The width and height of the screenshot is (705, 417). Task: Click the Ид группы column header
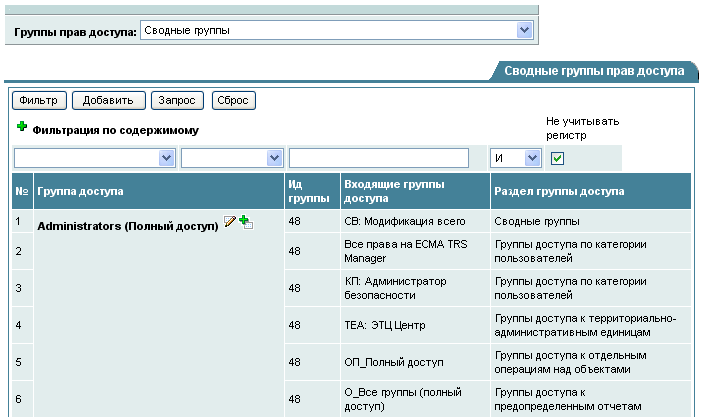click(x=312, y=191)
